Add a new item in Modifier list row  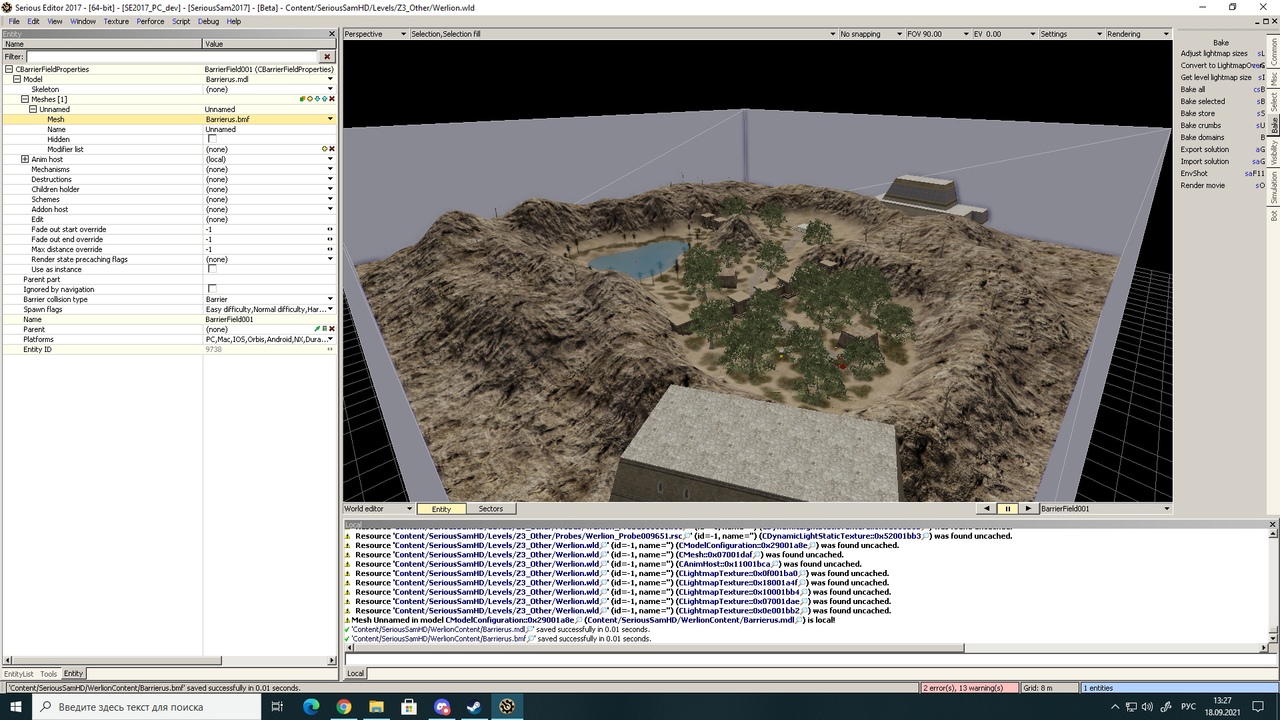coord(324,149)
